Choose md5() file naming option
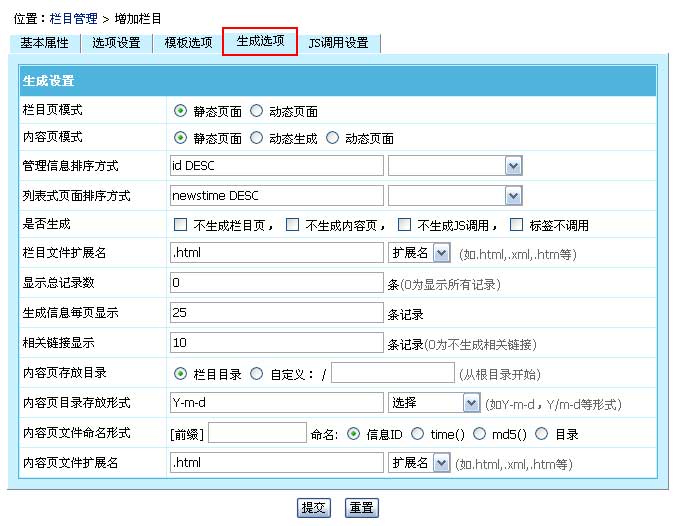The image size is (679, 526). (479, 434)
